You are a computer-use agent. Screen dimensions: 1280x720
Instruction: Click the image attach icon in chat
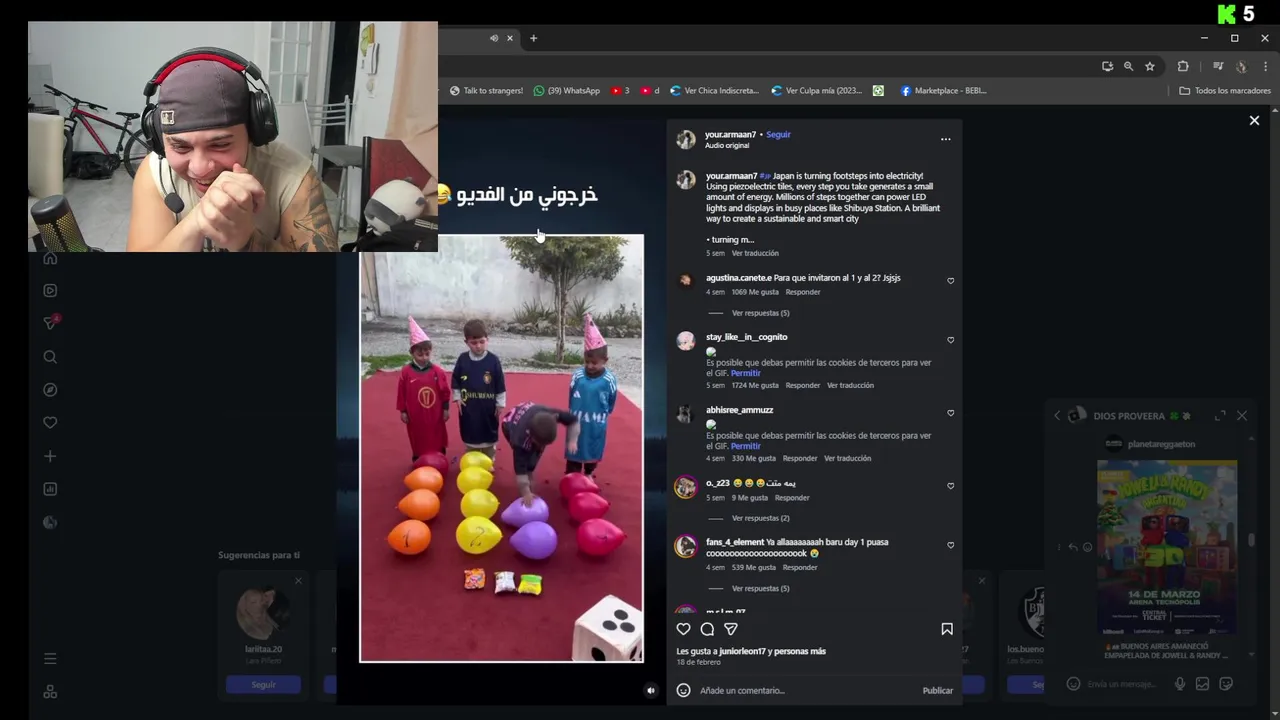coord(1202,684)
